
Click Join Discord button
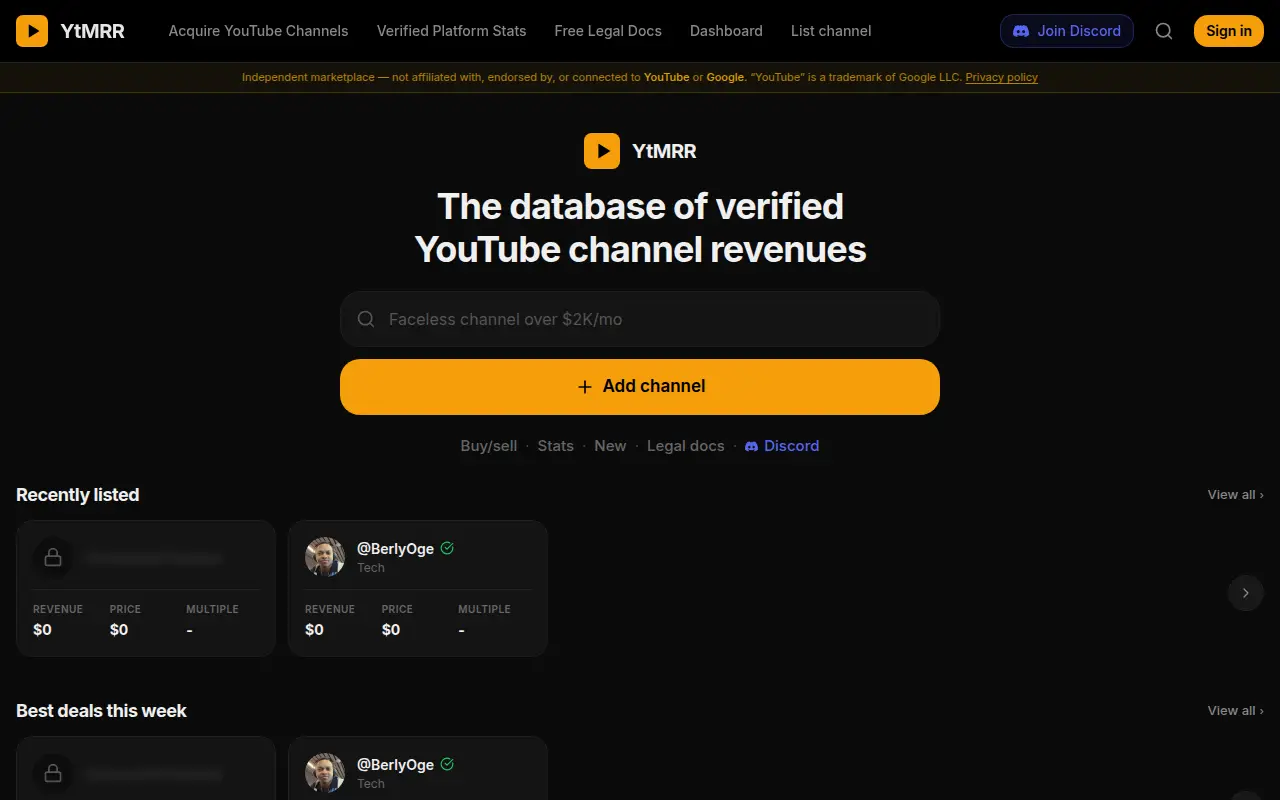pyautogui.click(x=1067, y=31)
